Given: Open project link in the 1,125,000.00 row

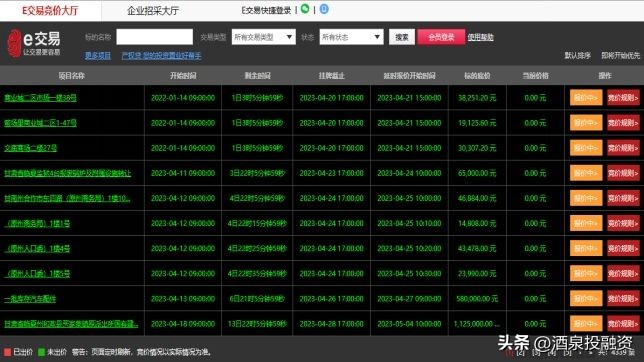Looking at the screenshot, I should coord(71,324).
